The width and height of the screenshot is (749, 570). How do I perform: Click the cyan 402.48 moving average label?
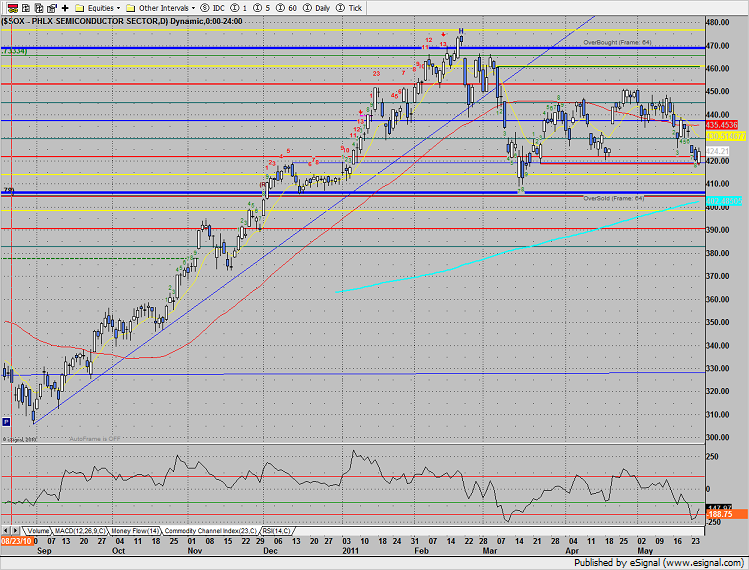(724, 201)
